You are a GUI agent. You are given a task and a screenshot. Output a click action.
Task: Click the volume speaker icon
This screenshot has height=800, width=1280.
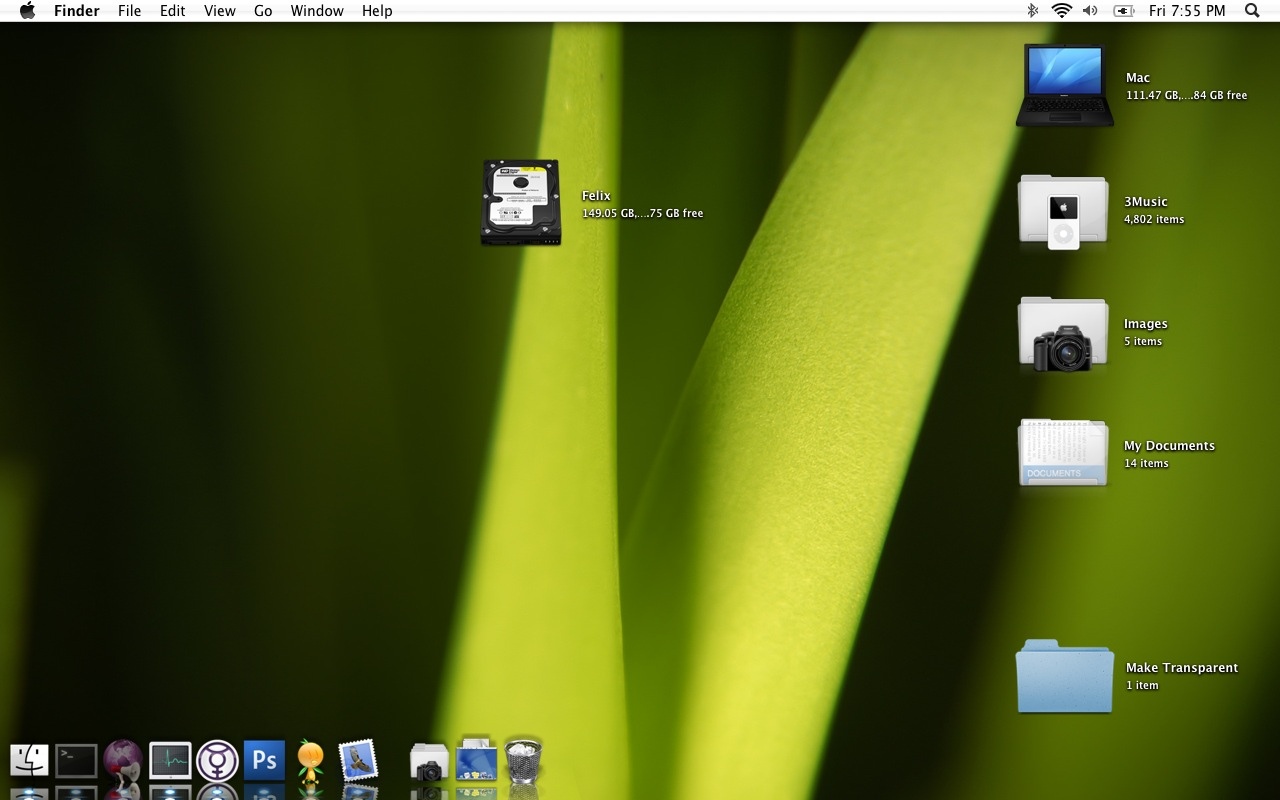(x=1090, y=11)
